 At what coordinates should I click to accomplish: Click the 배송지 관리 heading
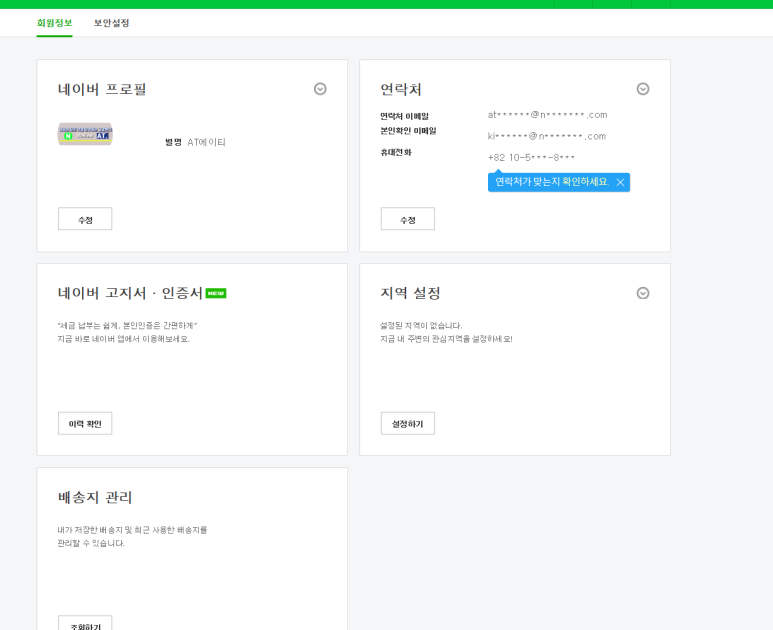pyautogui.click(x=95, y=497)
